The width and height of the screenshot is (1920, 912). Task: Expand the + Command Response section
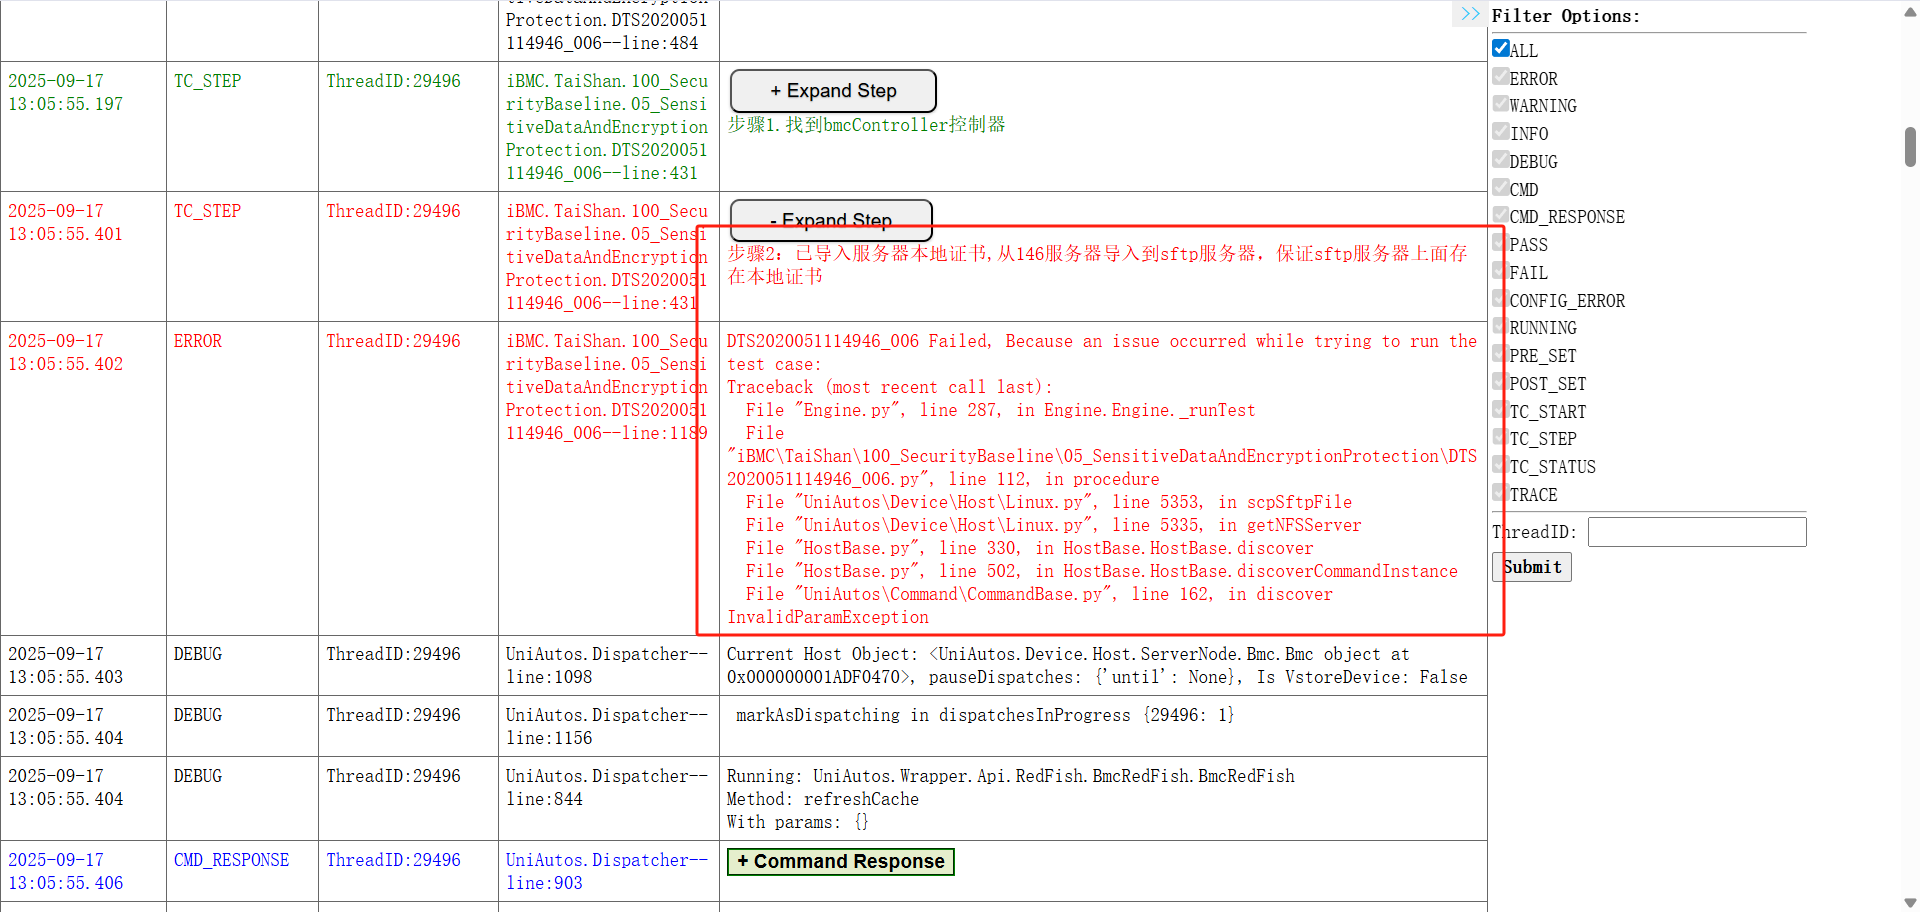[840, 862]
